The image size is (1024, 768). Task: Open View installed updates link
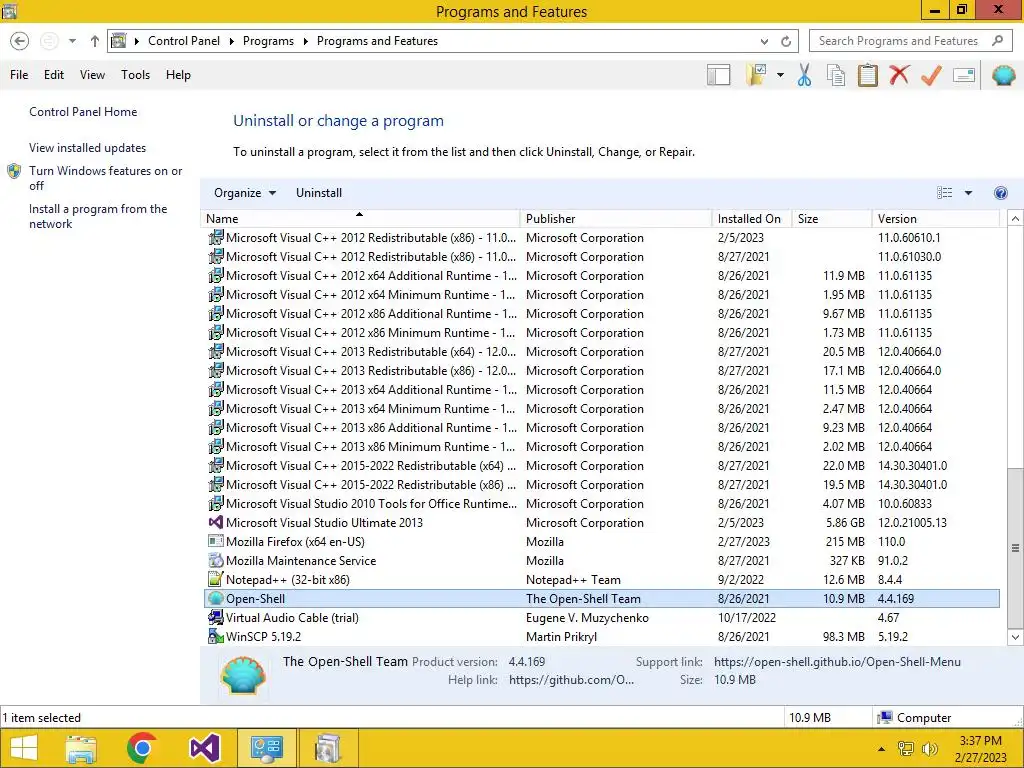[x=88, y=148]
